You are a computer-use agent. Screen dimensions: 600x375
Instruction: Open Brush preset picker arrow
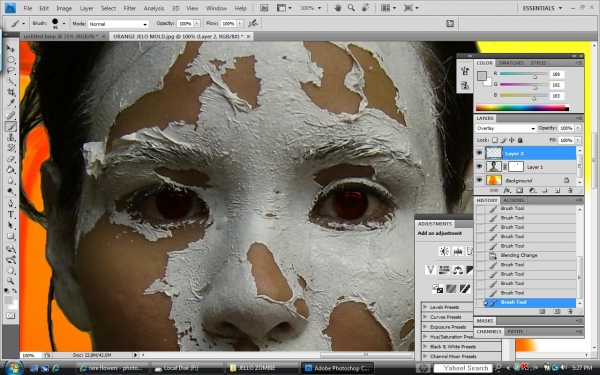(64, 24)
